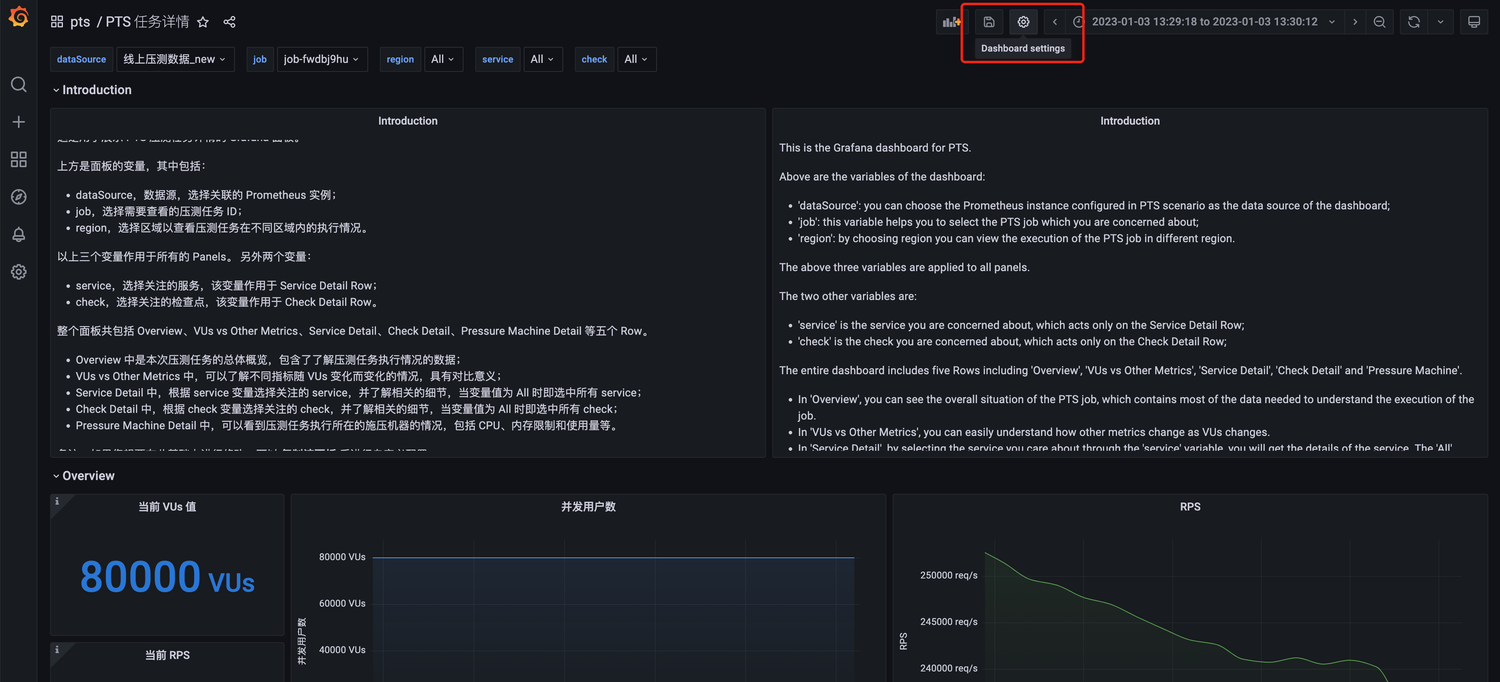The width and height of the screenshot is (1500, 682).
Task: Shift time range backwards
Action: coord(1055,22)
